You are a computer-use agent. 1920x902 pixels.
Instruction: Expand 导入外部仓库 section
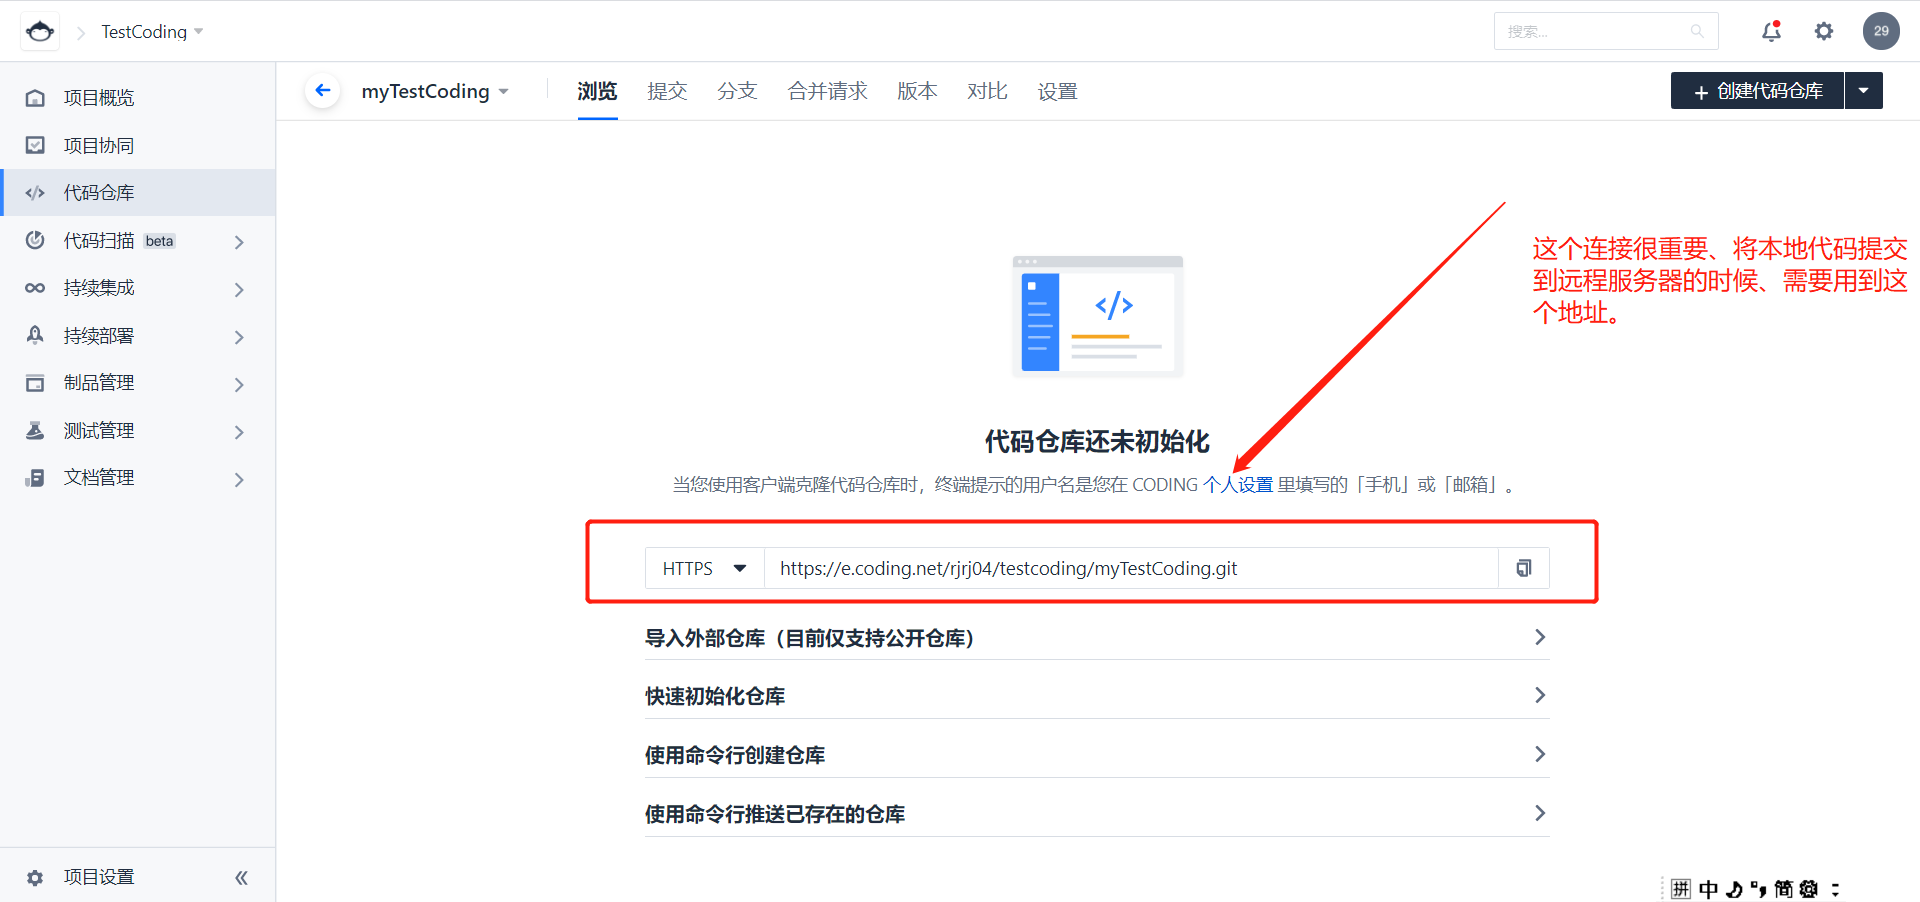[1097, 638]
